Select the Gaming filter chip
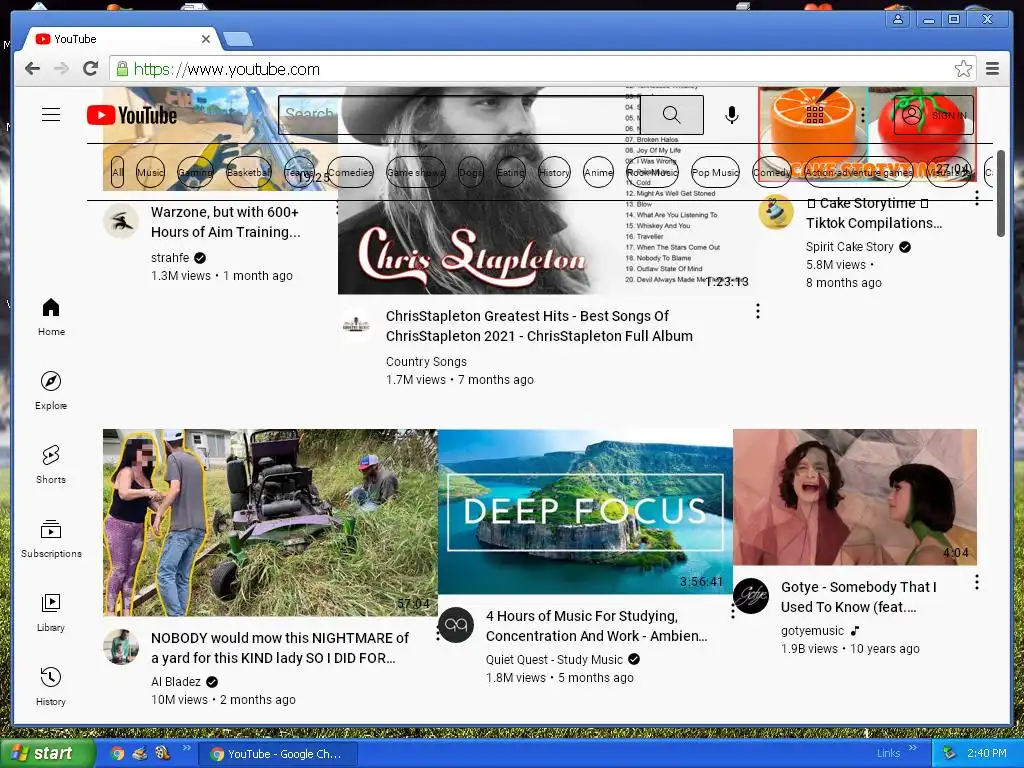Viewport: 1024px width, 768px height. [195, 172]
